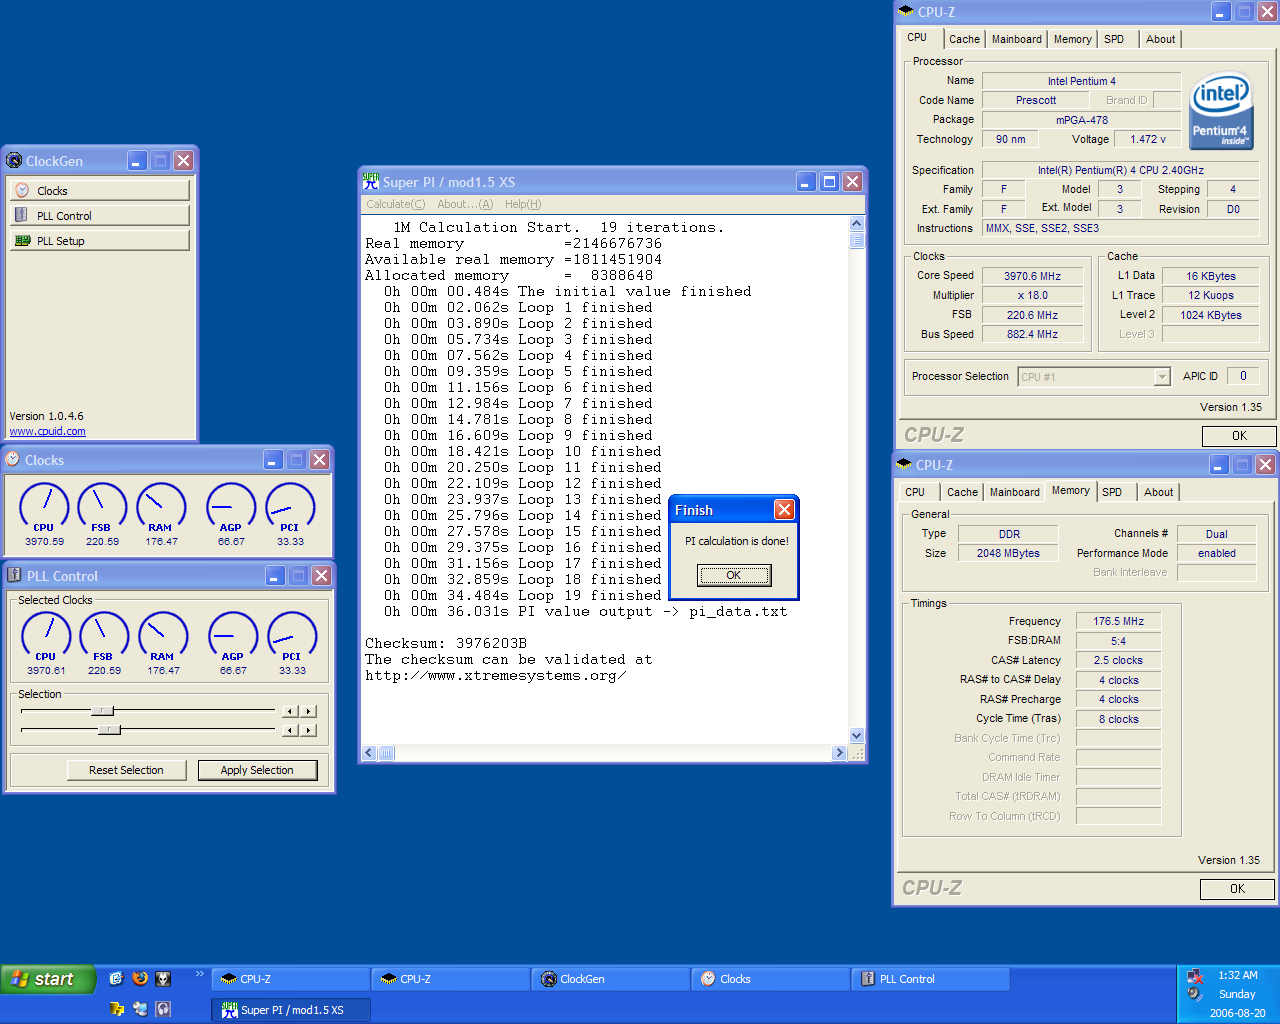1280x1024 pixels.
Task: Click the Core Speed value 3970.6 MHz
Action: coord(1032,276)
